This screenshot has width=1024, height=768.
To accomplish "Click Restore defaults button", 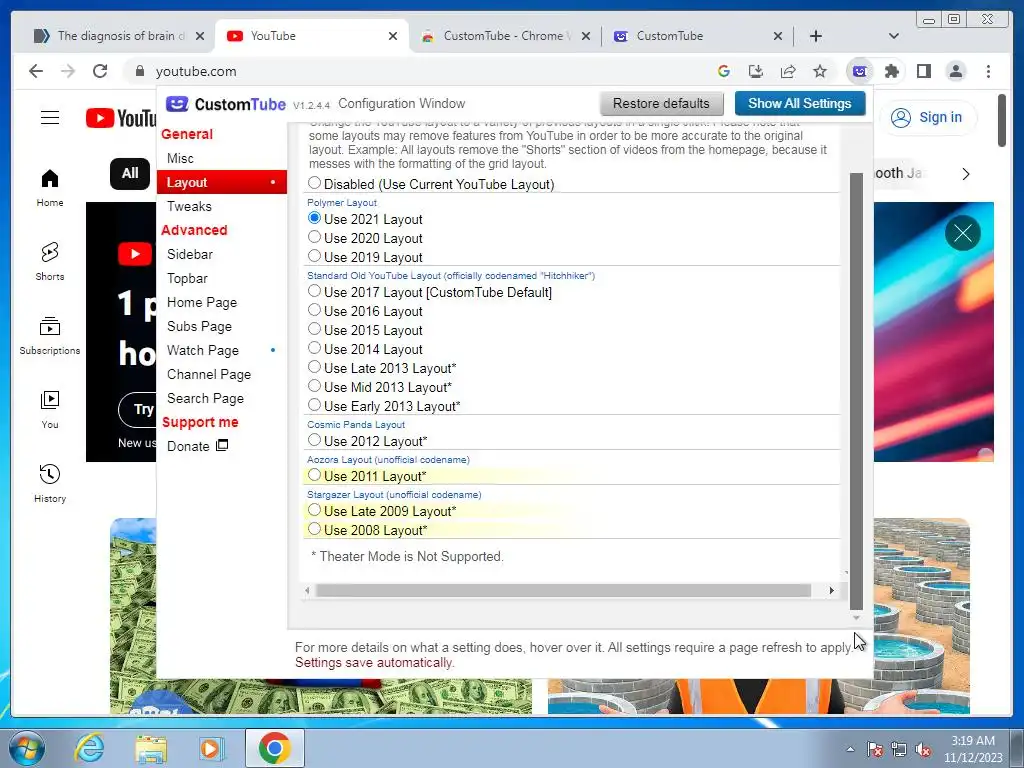I will point(661,103).
